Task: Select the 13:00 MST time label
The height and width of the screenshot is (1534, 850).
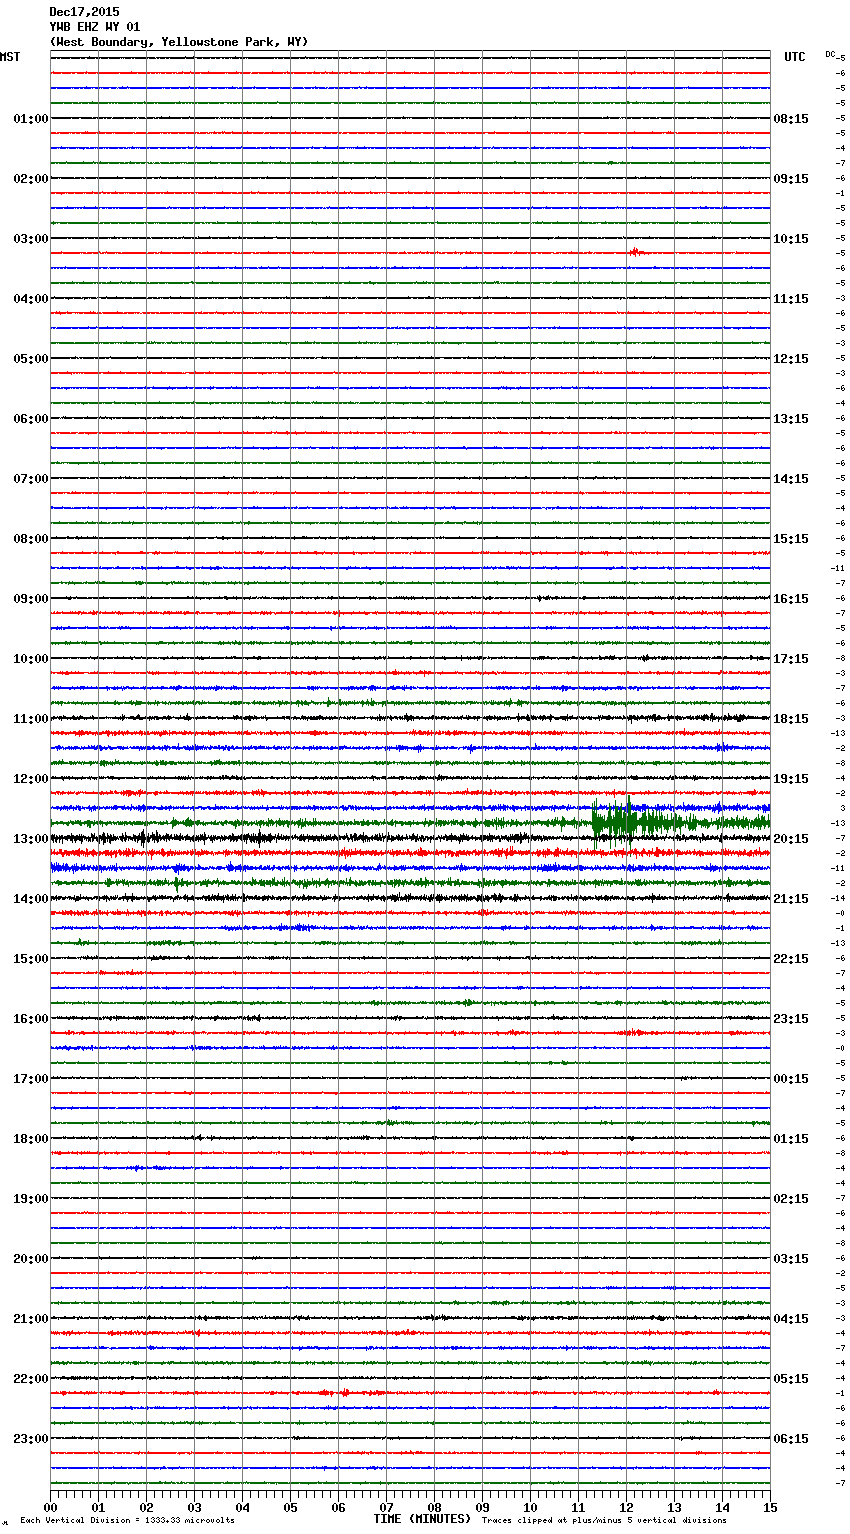Action: (x=30, y=839)
